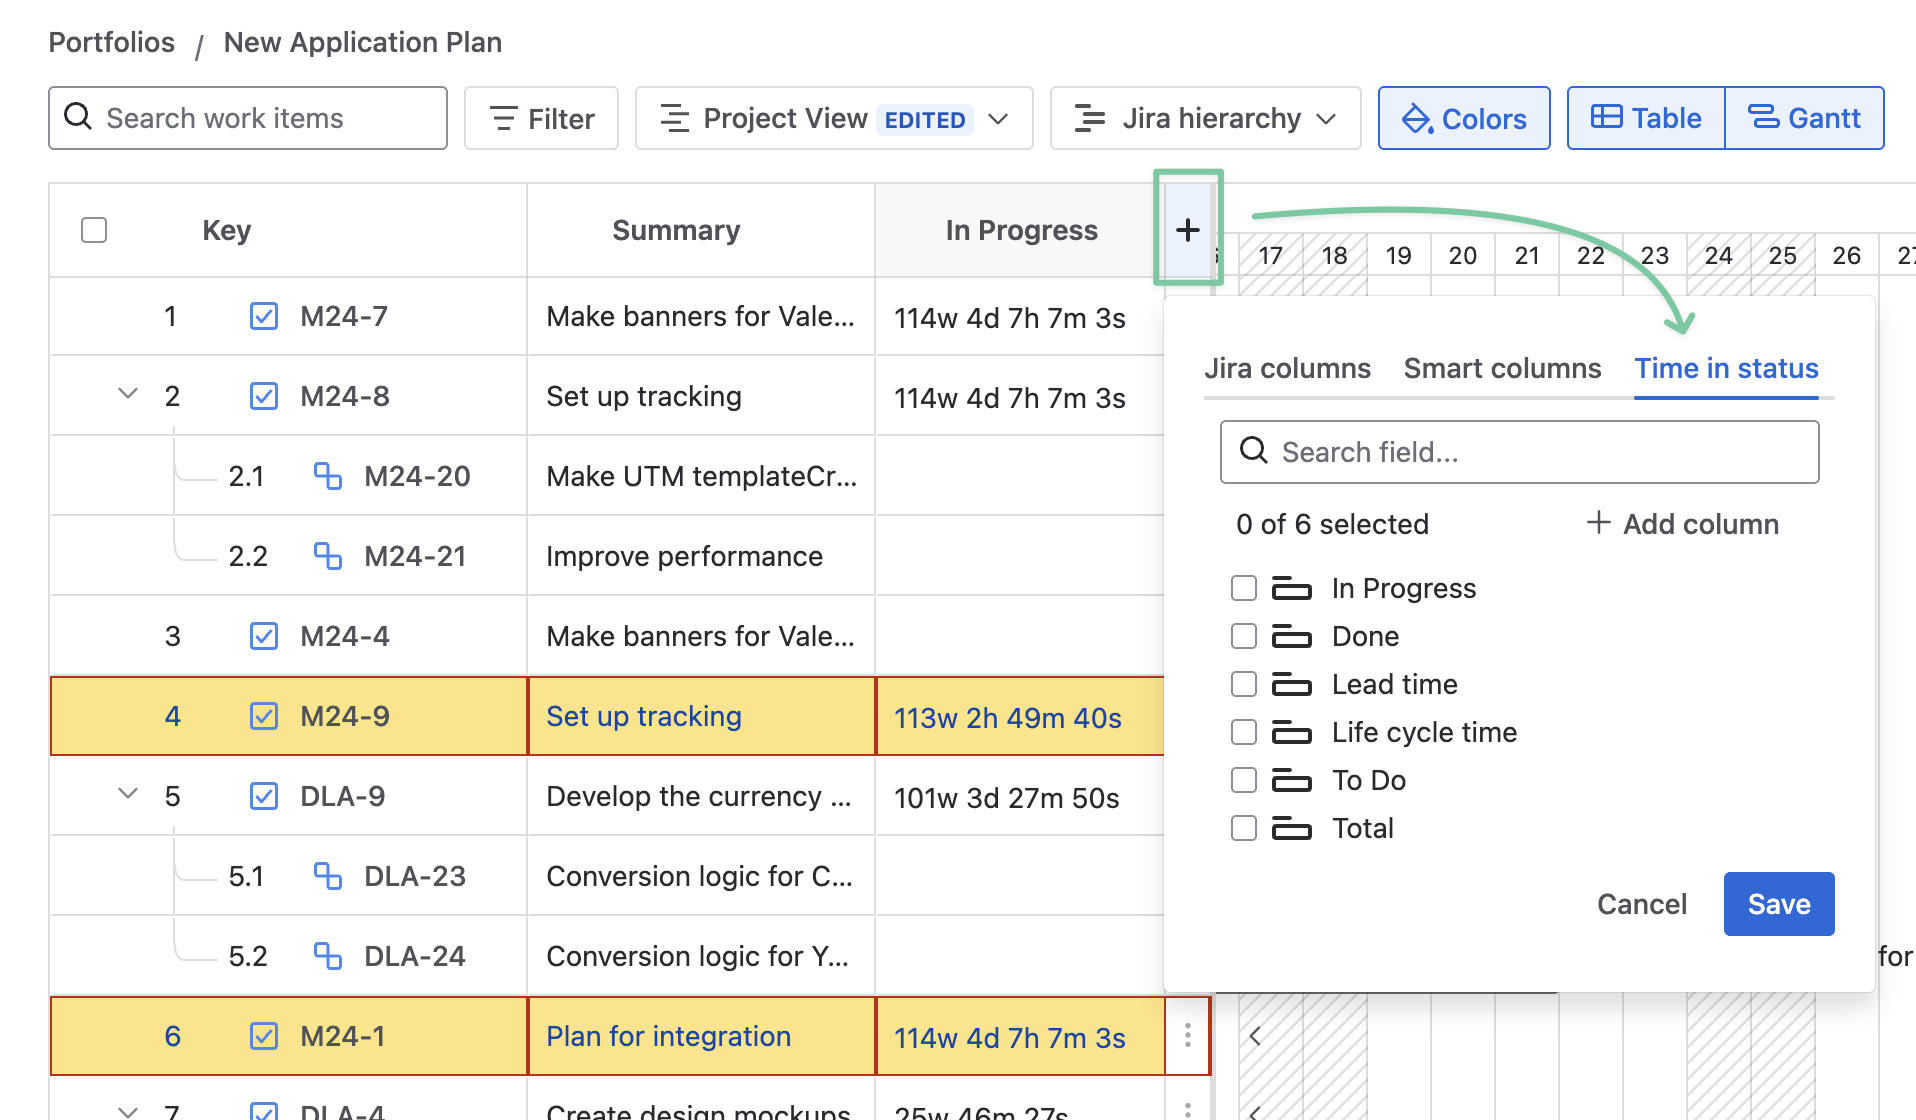Click the subtask icon next to DLA-23
The image size is (1916, 1120).
coord(327,876)
